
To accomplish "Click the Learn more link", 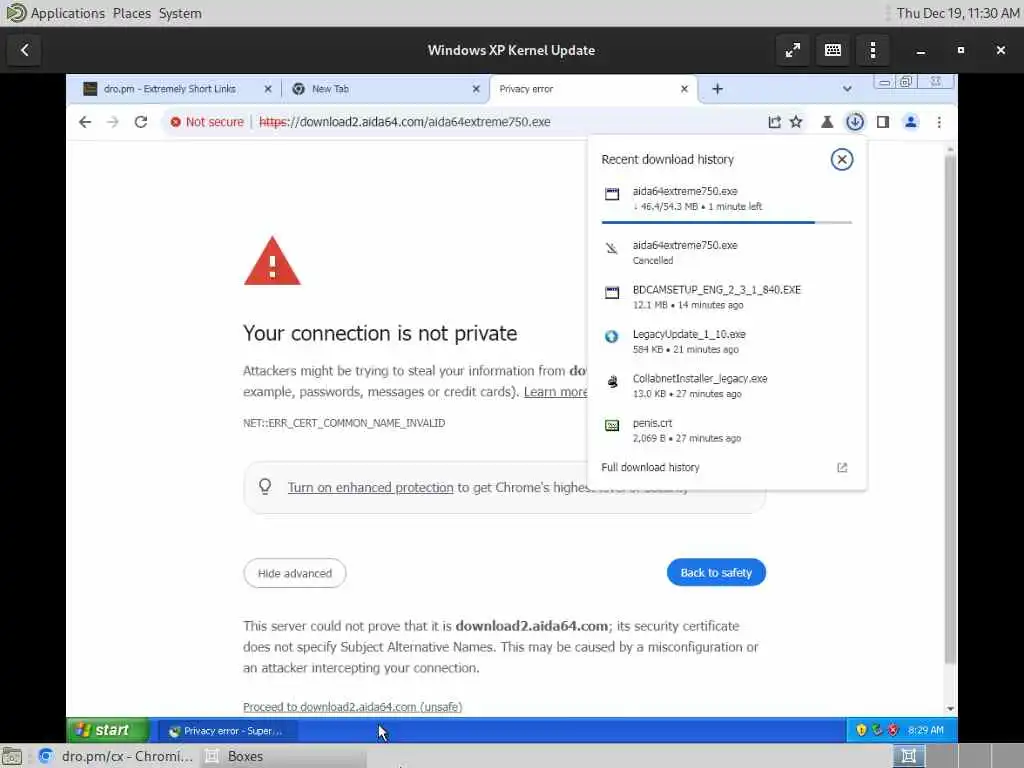I will (x=556, y=392).
